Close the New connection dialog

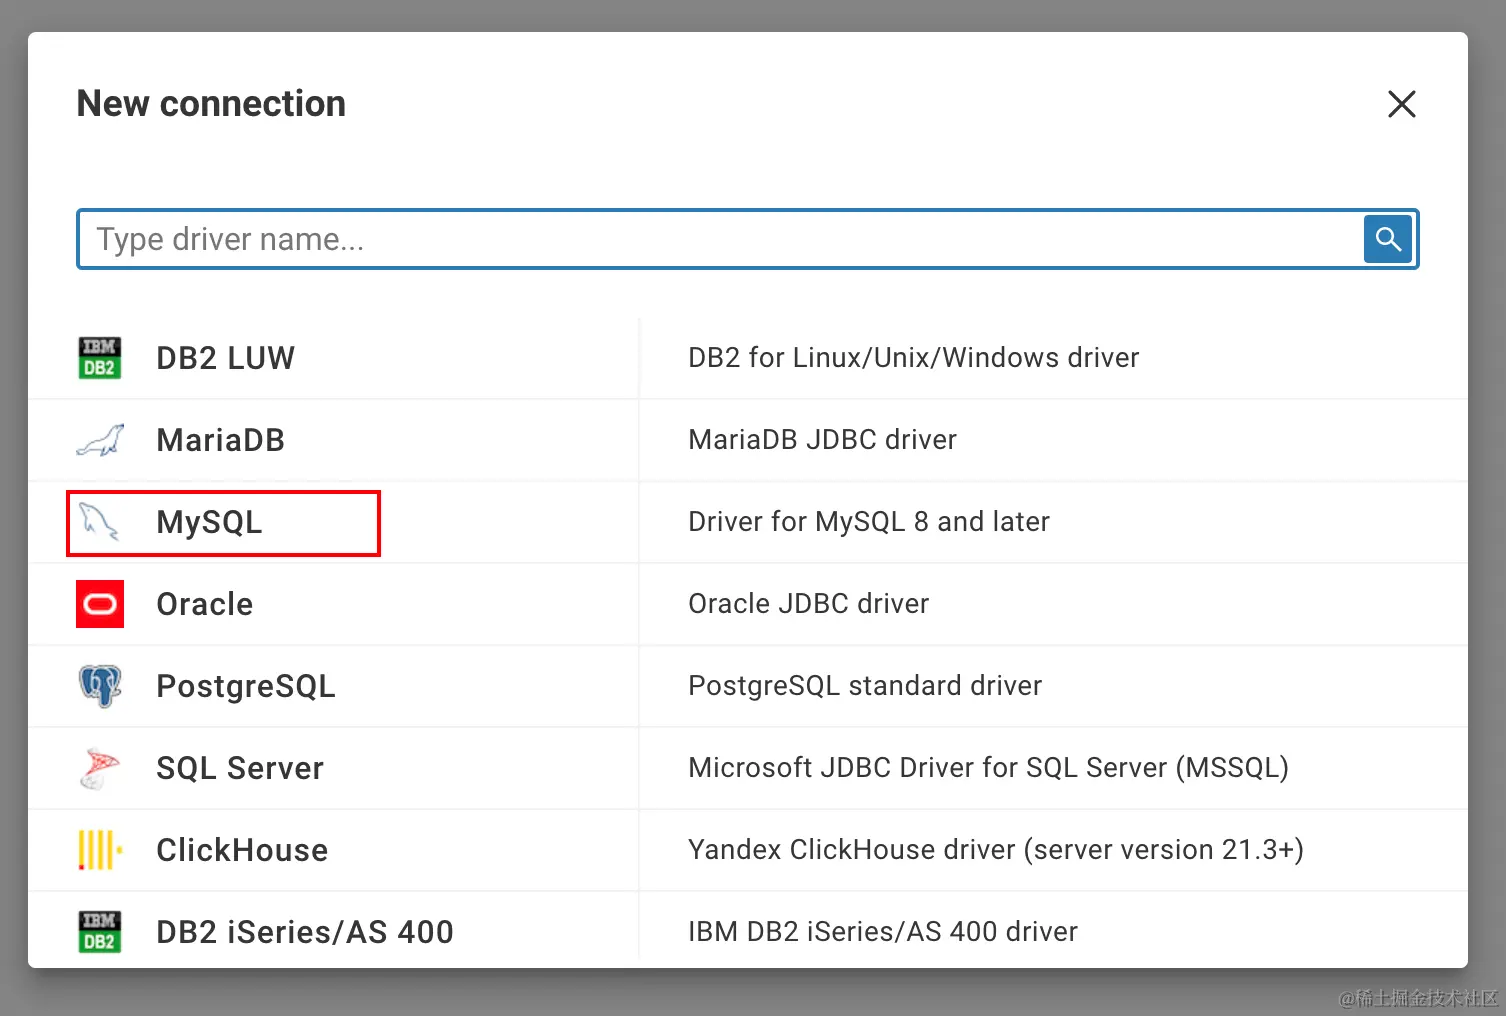click(1401, 104)
